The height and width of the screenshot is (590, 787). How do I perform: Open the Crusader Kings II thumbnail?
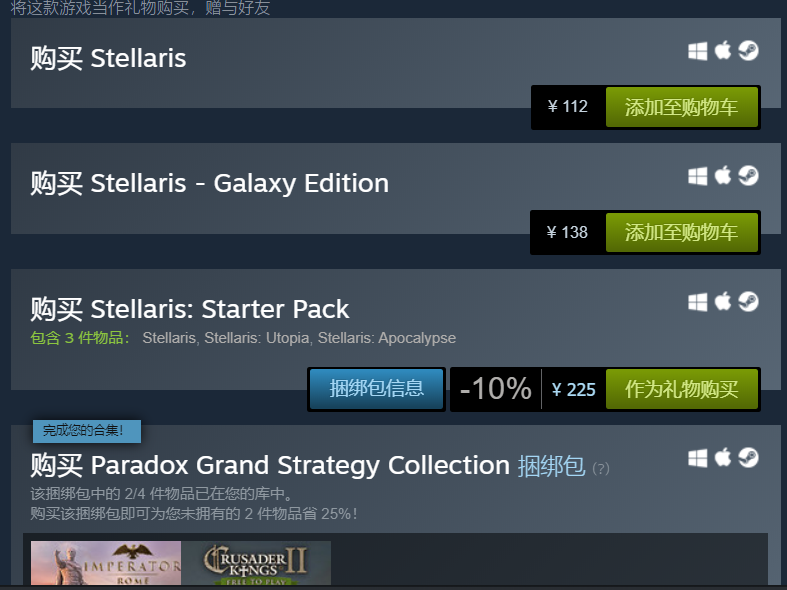pyautogui.click(x=256, y=563)
